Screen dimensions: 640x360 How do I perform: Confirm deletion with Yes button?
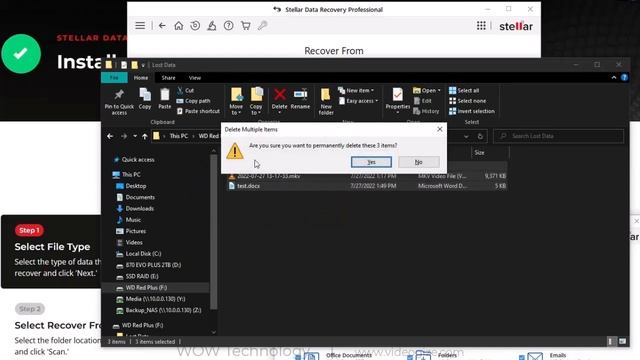[x=371, y=162]
